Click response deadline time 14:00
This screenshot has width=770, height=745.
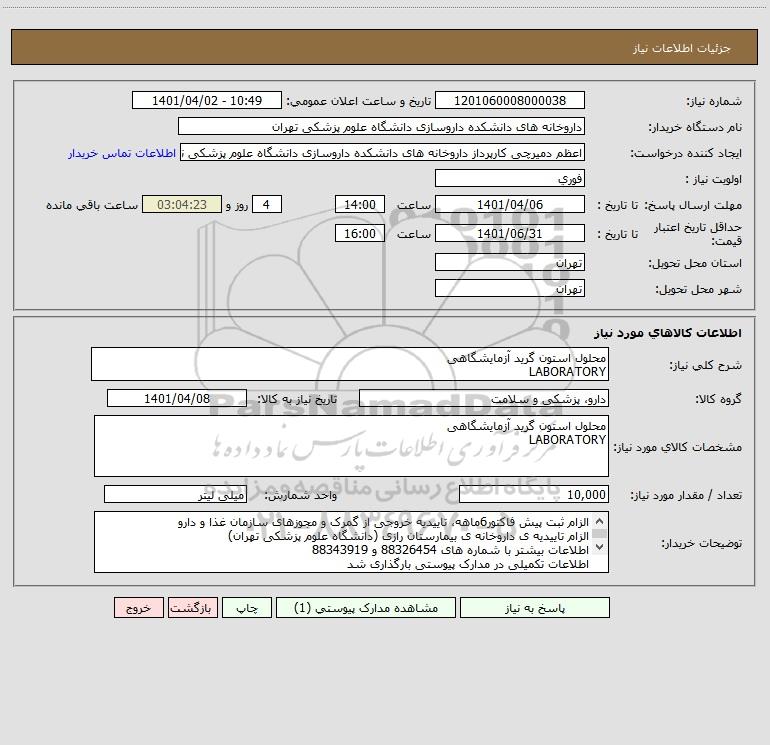[359, 204]
